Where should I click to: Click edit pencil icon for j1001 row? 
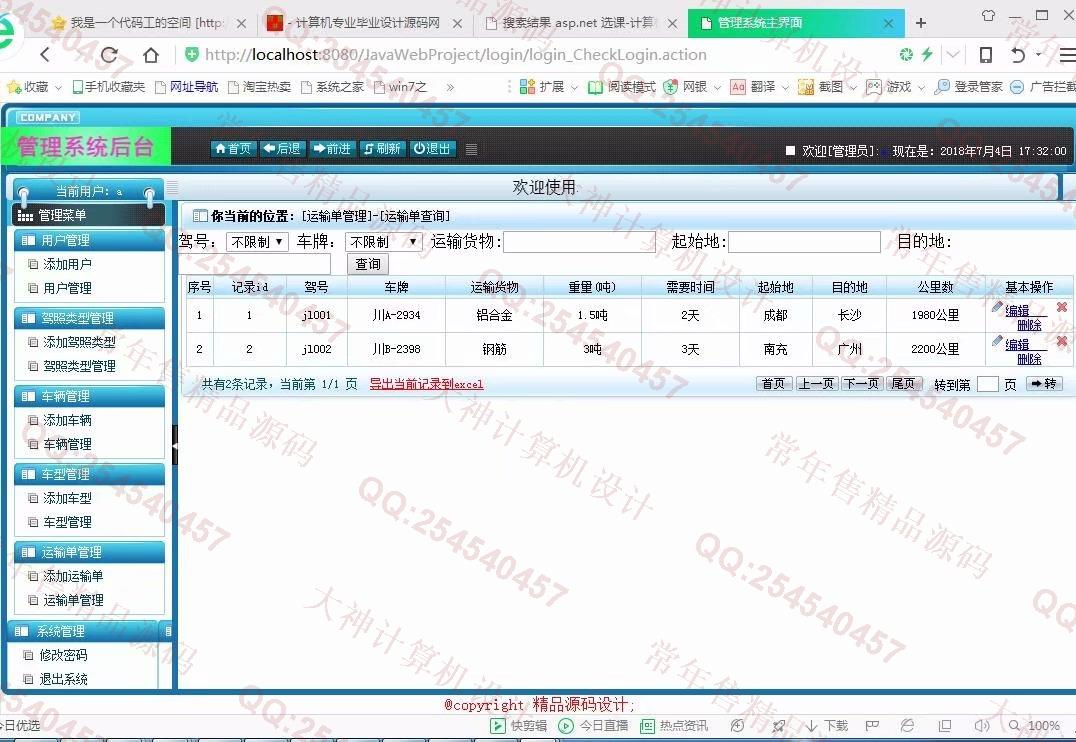click(x=997, y=307)
